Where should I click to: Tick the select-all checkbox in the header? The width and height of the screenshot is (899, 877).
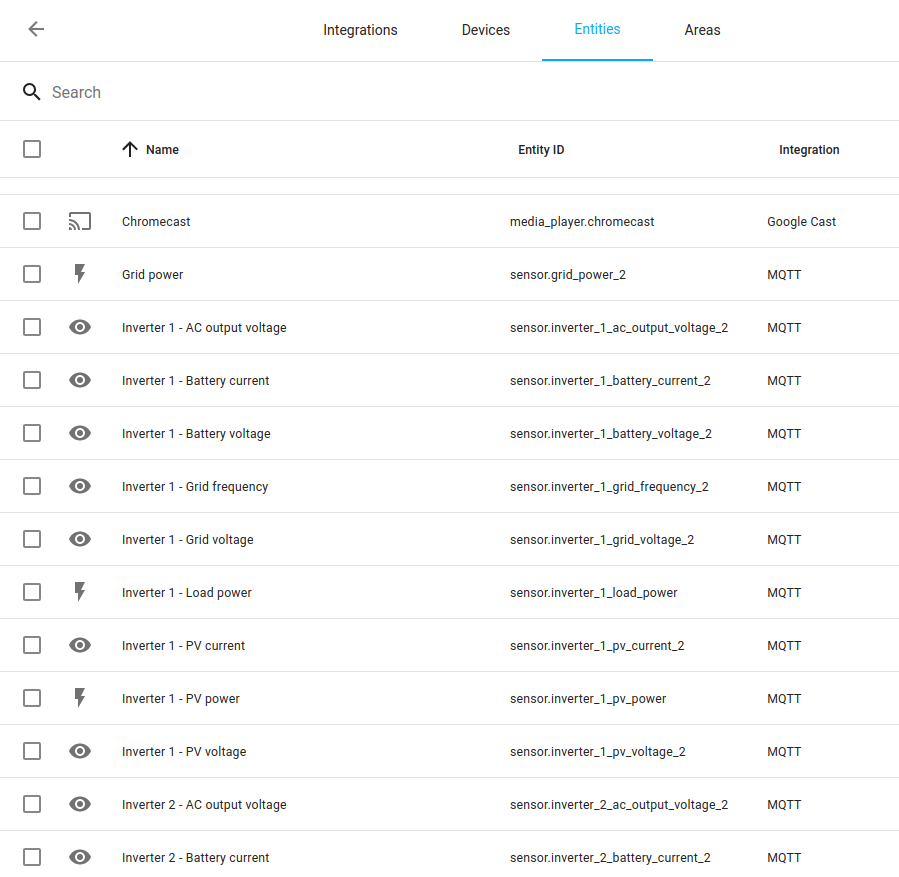(x=31, y=148)
